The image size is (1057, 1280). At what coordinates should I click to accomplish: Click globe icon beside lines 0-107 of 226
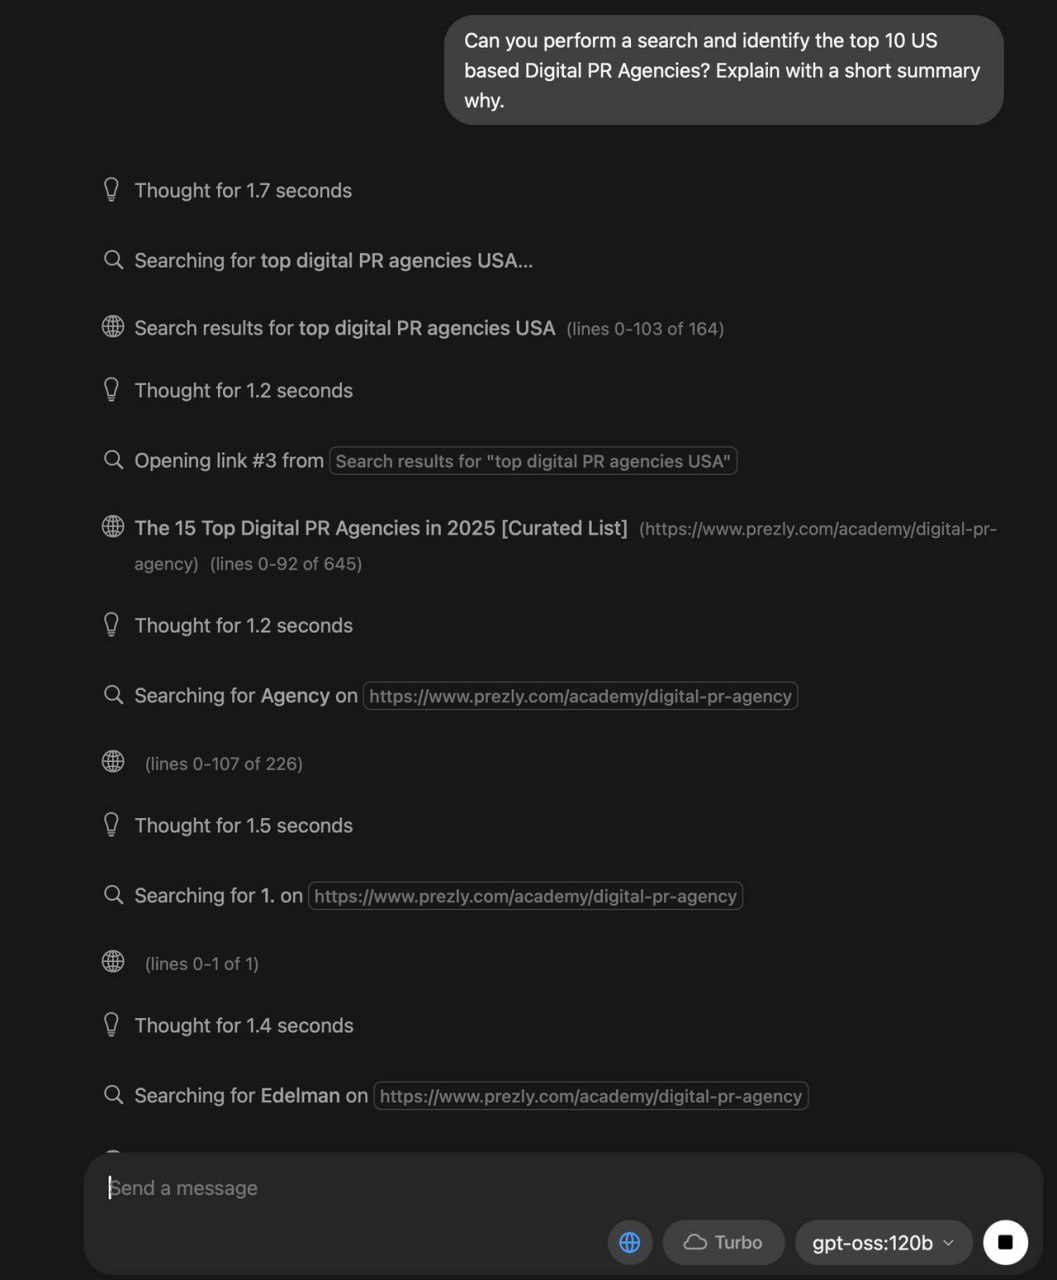[113, 762]
